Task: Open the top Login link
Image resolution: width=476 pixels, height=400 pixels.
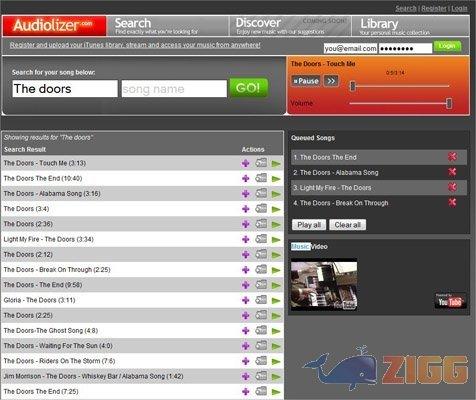Action: click(x=459, y=8)
